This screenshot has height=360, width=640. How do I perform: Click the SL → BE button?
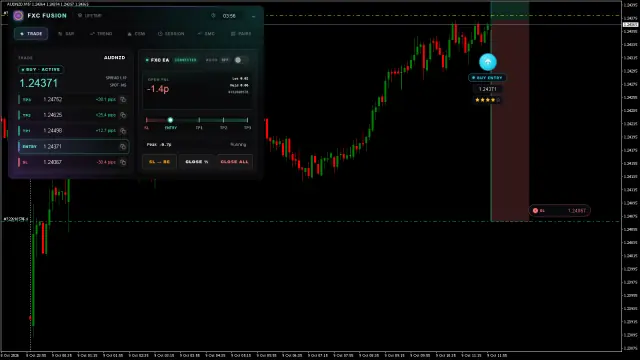[x=159, y=162]
